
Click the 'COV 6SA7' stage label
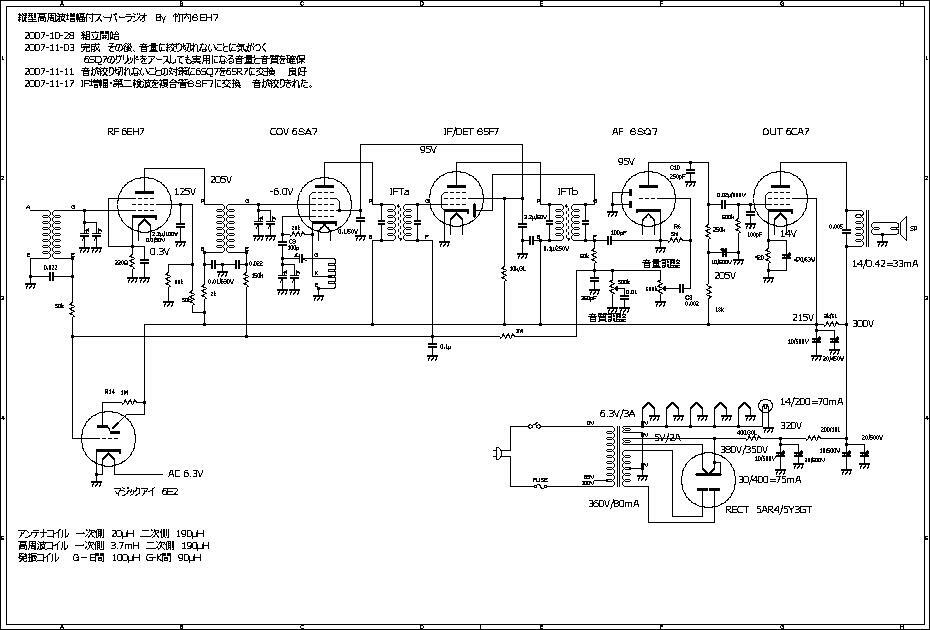coord(293,132)
